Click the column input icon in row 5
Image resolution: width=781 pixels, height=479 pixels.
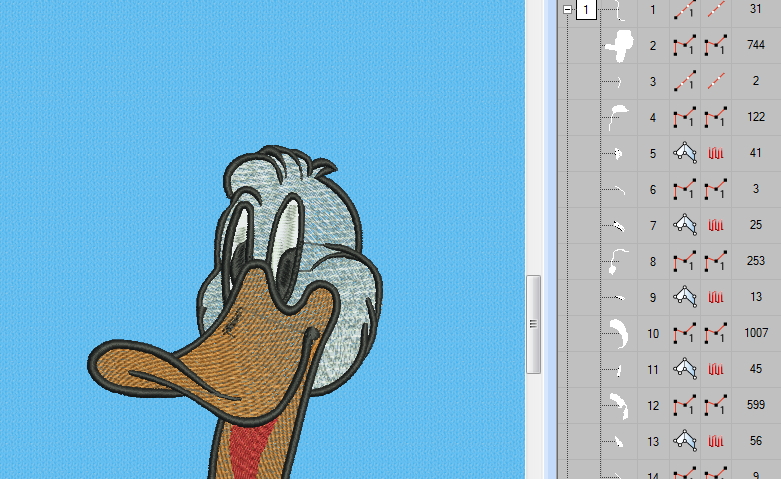pos(685,153)
